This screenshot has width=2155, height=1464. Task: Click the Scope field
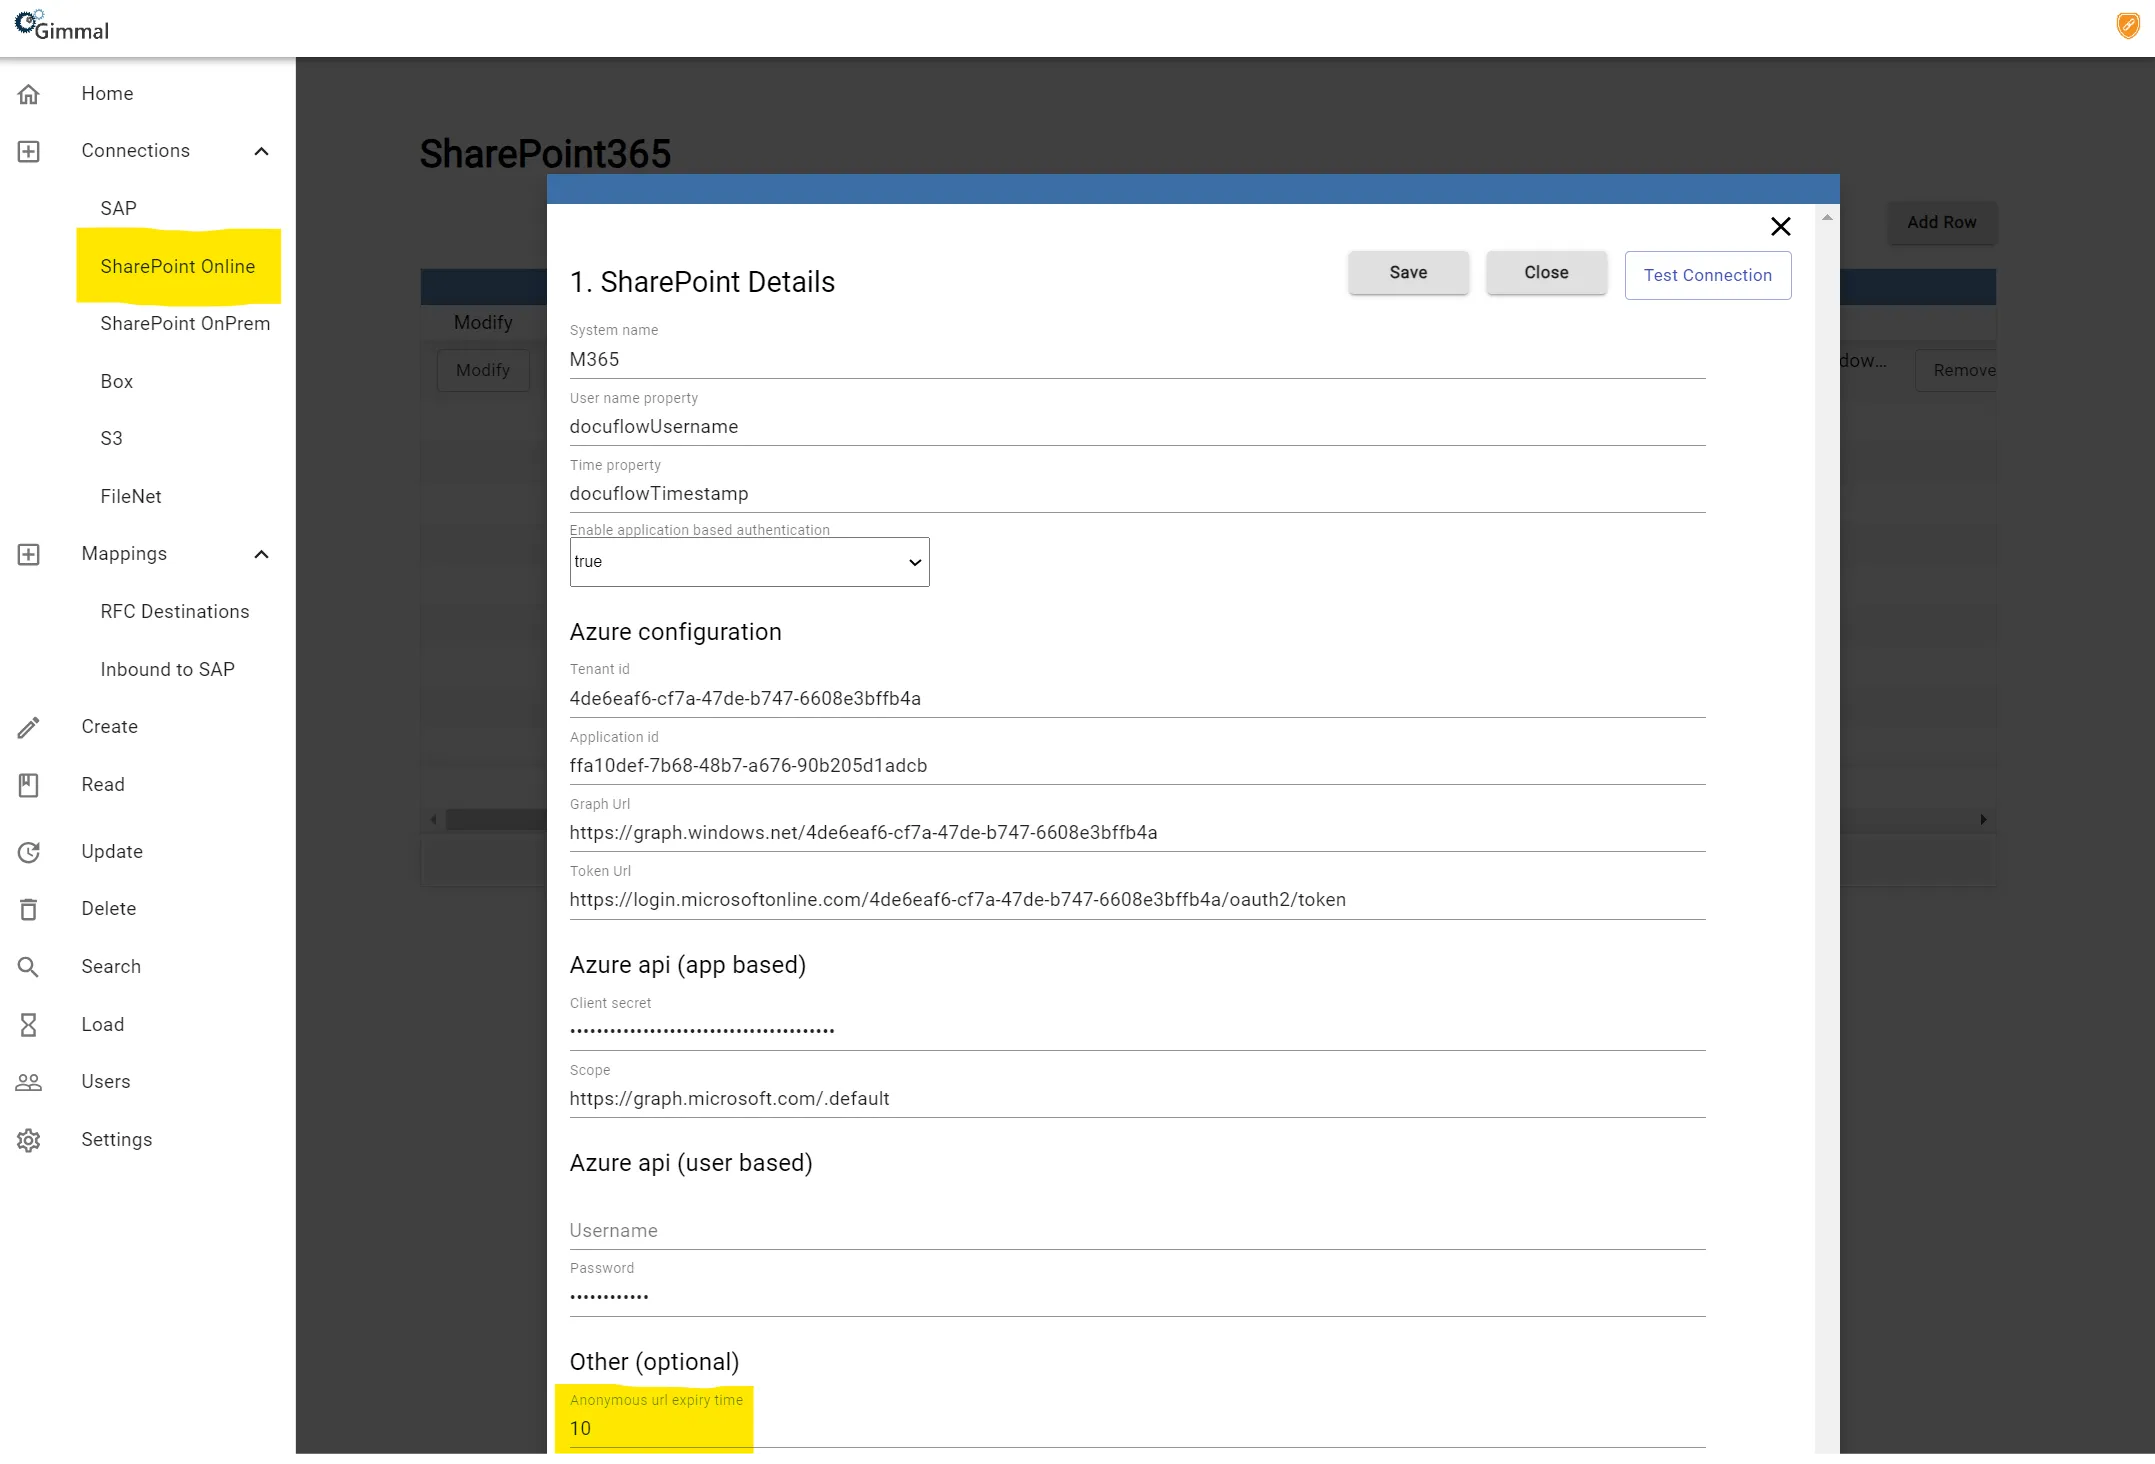coord(1137,1099)
